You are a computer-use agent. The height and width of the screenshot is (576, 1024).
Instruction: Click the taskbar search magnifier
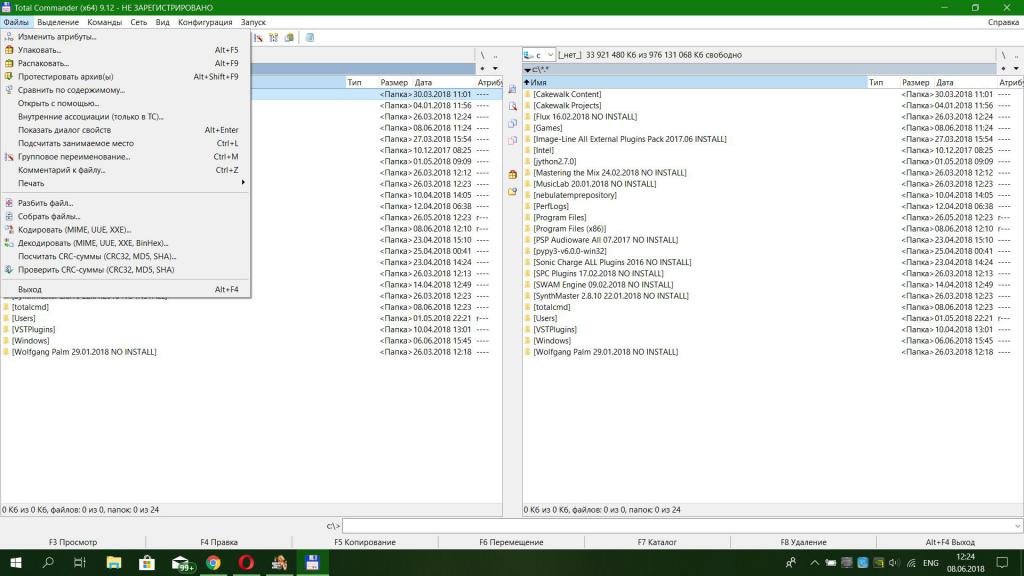click(x=48, y=562)
